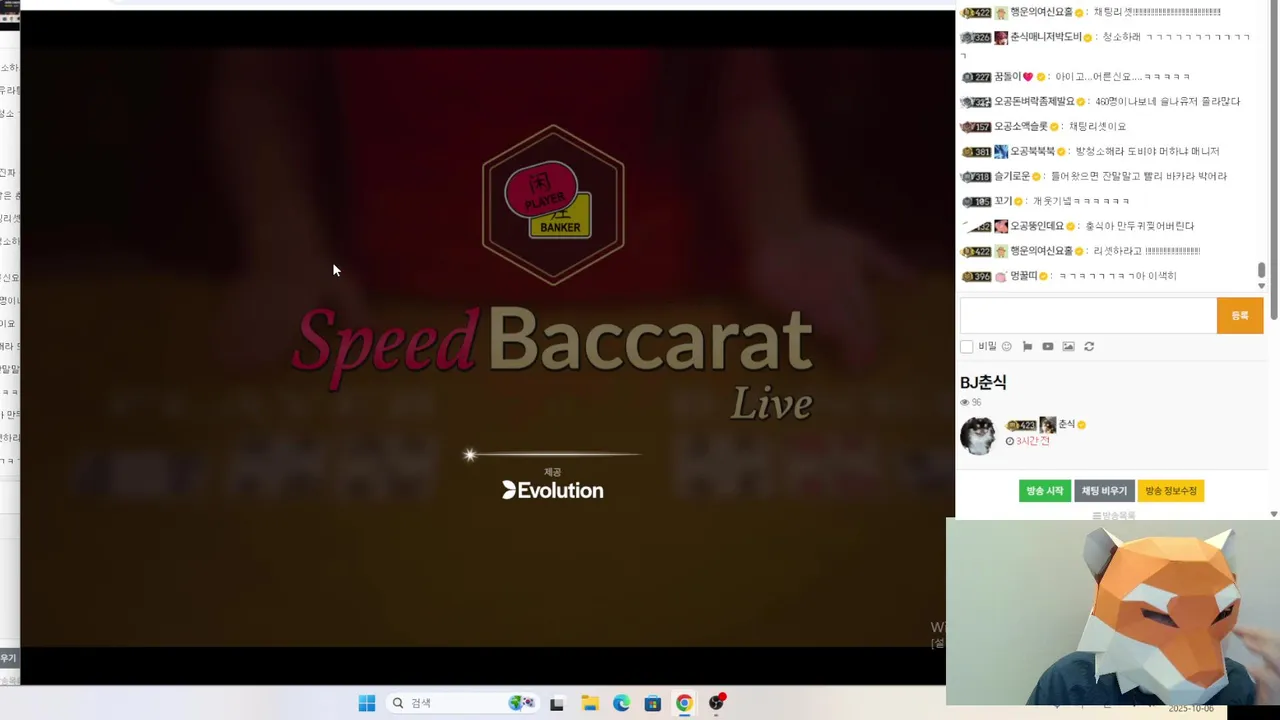
Task: Click the message 개웃기넴ㅋㅋㅋㅋㅋㅋ
Action: click(x=1081, y=201)
